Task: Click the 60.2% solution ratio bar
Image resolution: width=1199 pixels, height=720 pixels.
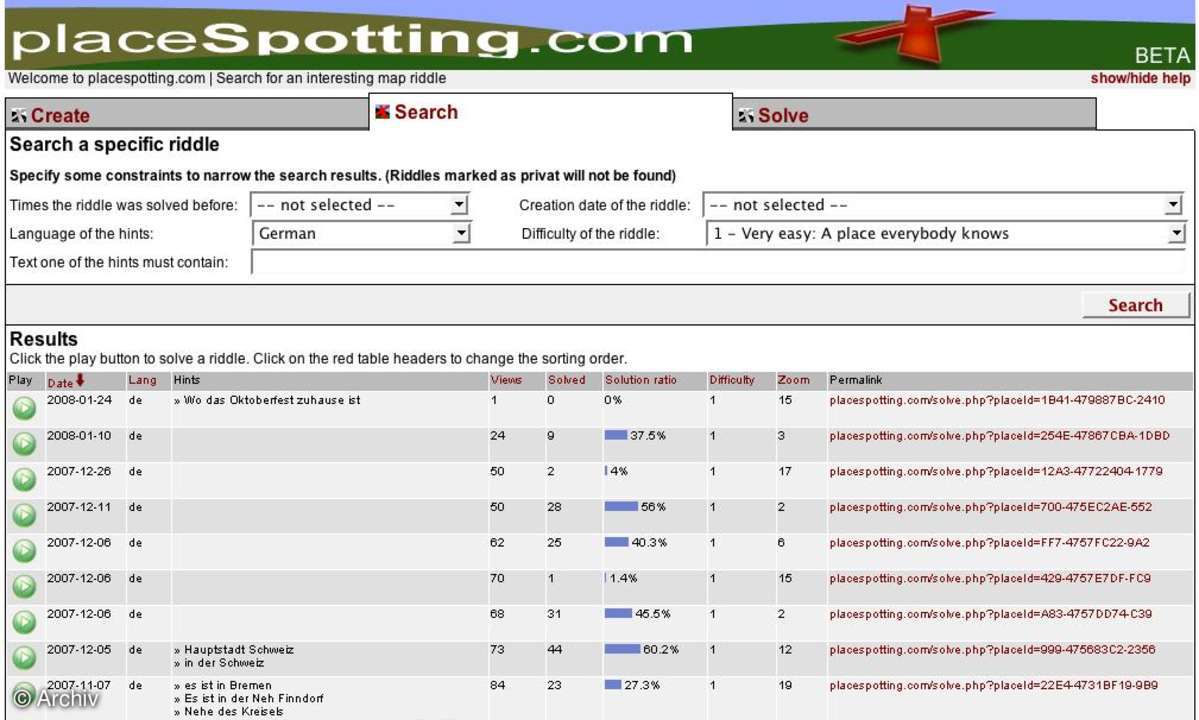Action: click(x=622, y=649)
